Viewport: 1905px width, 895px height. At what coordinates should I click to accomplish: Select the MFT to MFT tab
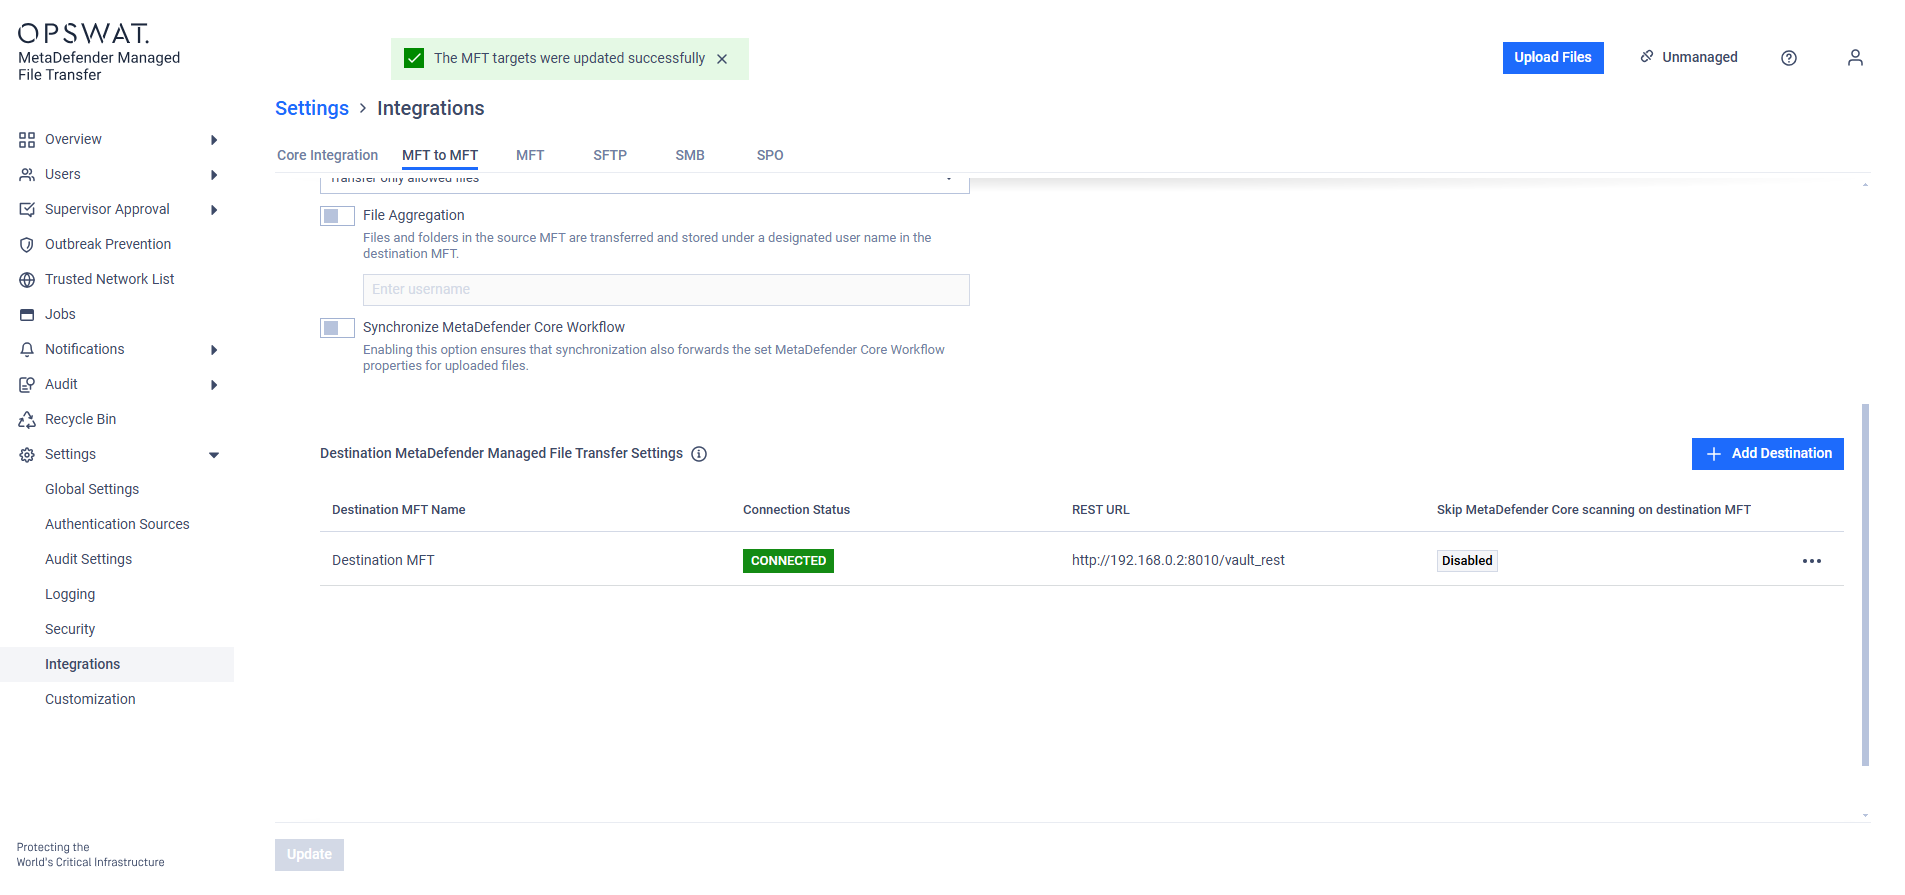pyautogui.click(x=440, y=155)
